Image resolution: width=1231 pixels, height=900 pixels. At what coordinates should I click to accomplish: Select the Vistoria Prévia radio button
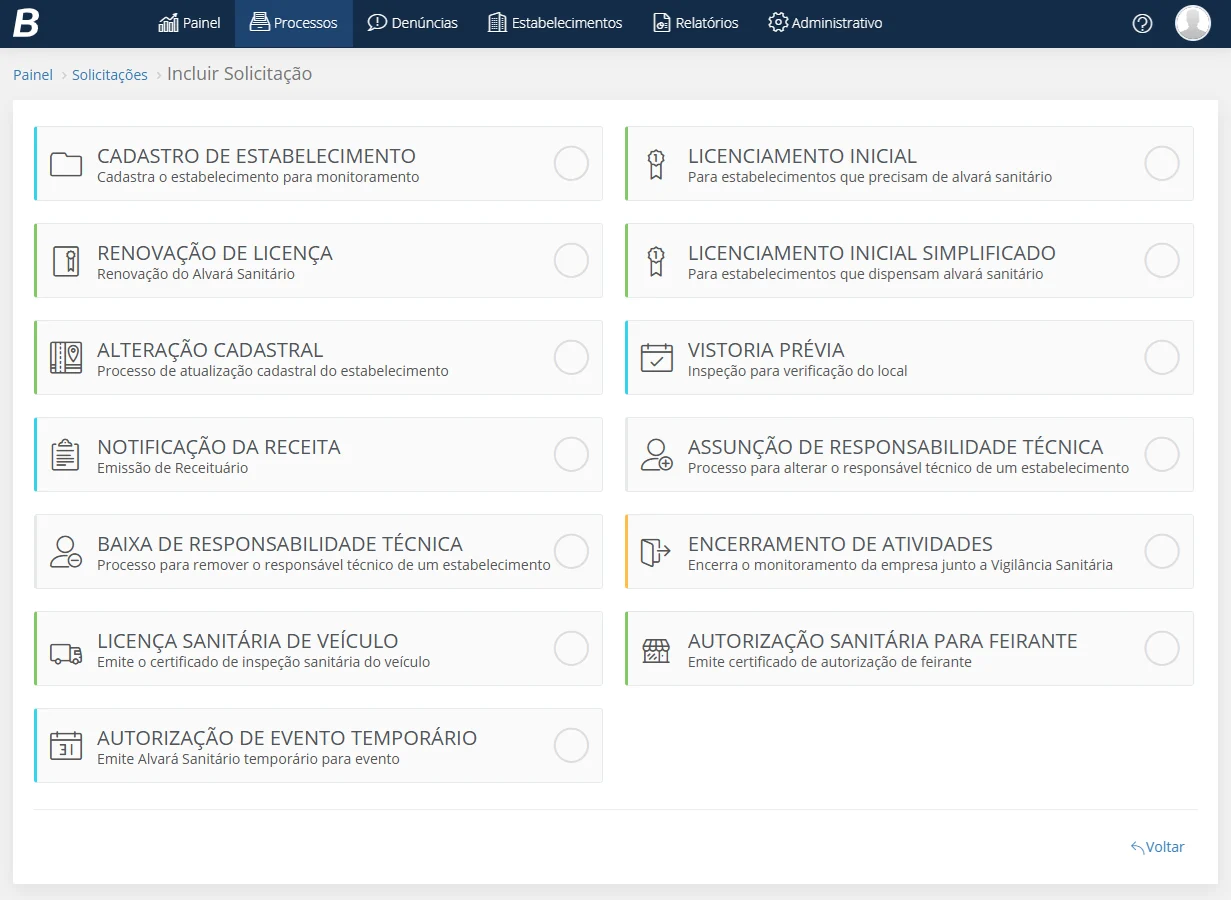[x=1162, y=357]
